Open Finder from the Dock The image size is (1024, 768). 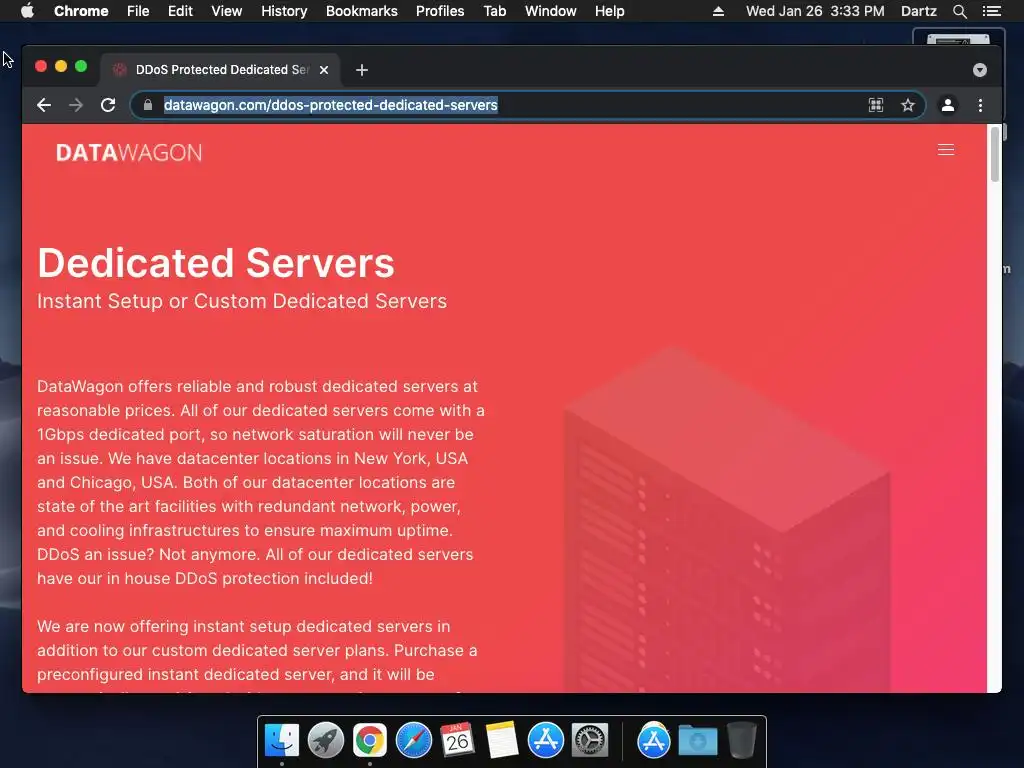[281, 741]
